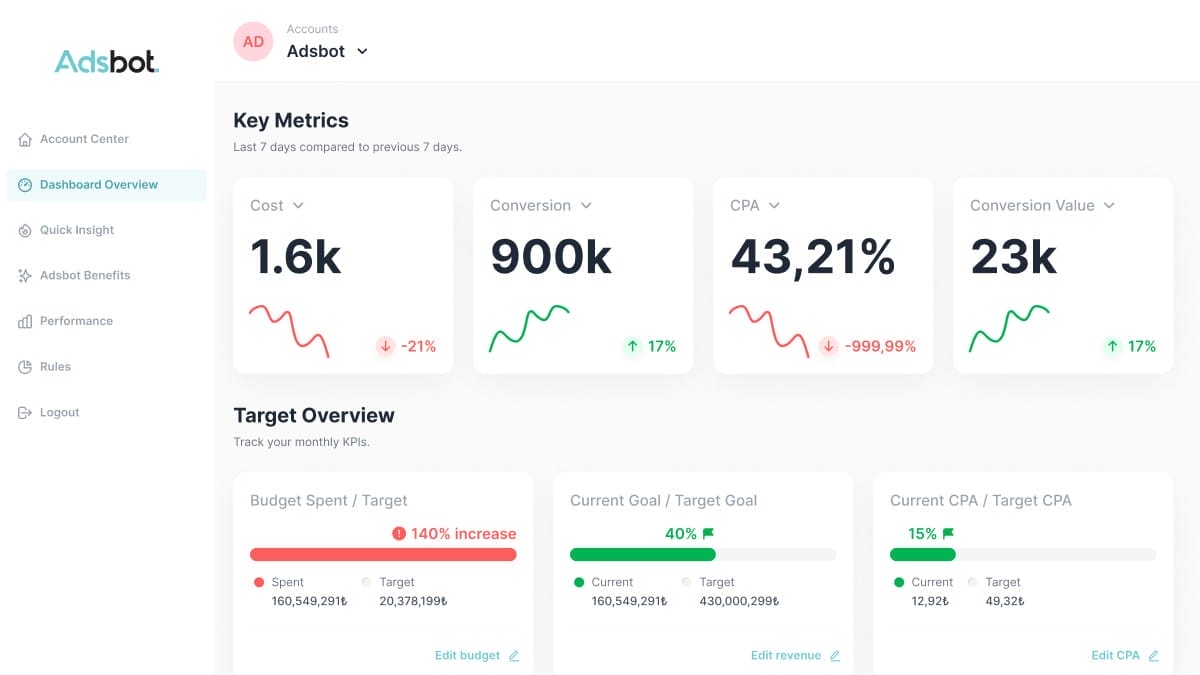Click the pencil icon beside Edit budget
Viewport: 1200px width, 675px height.
click(x=514, y=656)
